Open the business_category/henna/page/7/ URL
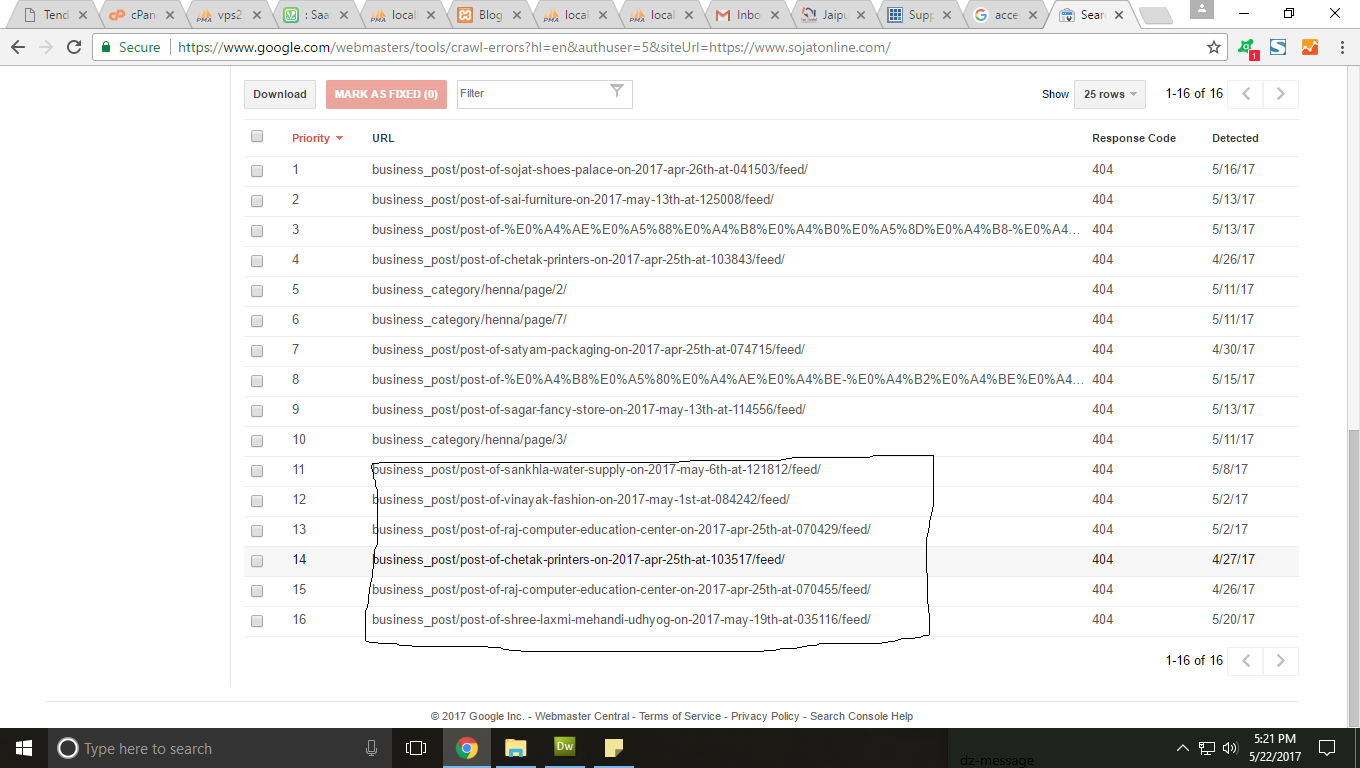Screen dimensions: 1360x768 coord(469,320)
